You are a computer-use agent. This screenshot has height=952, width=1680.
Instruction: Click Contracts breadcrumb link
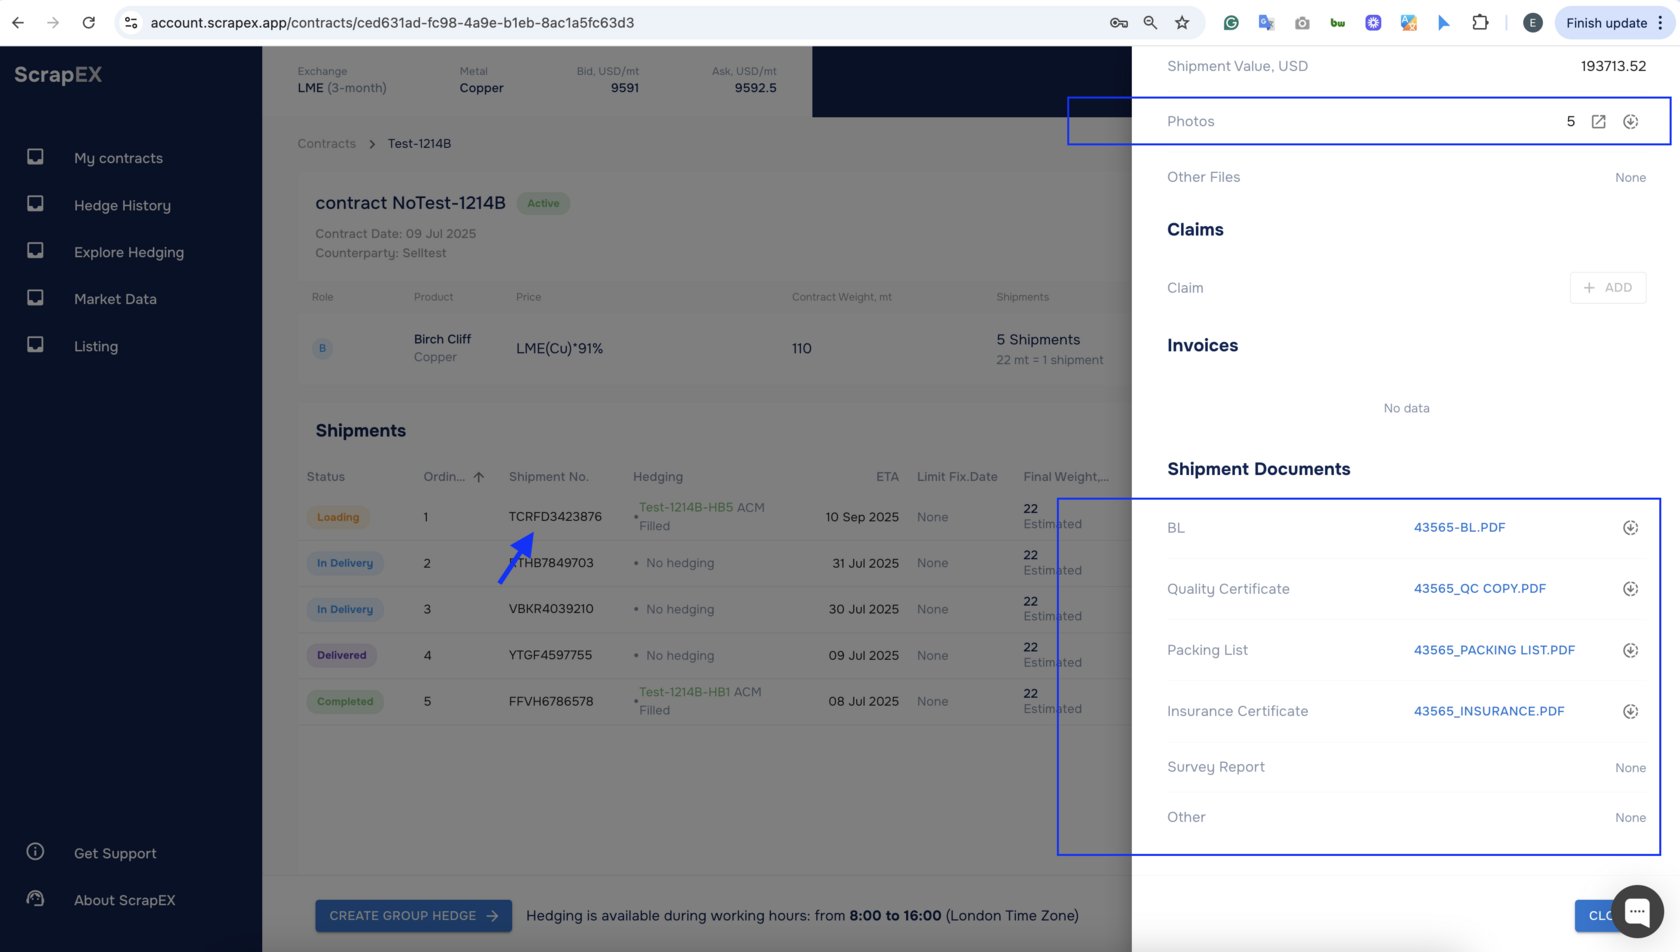326,144
